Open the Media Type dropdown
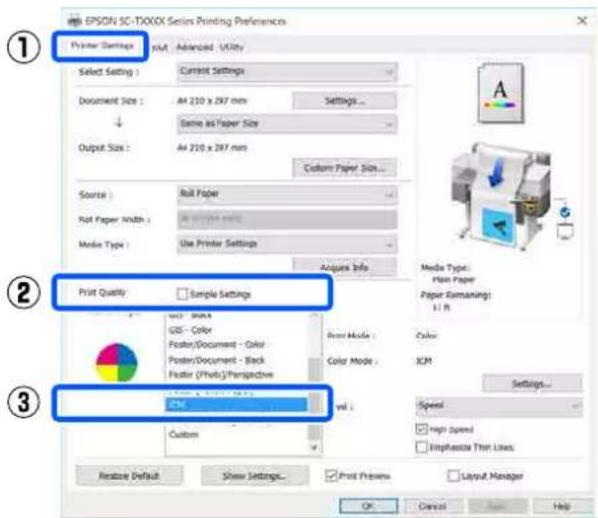This screenshot has height=518, width=598. (287, 244)
